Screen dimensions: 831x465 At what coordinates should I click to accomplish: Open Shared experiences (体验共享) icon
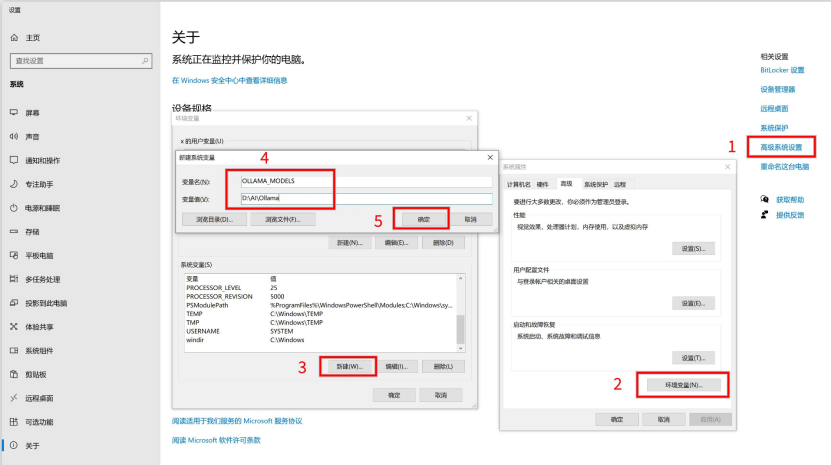tap(14, 327)
